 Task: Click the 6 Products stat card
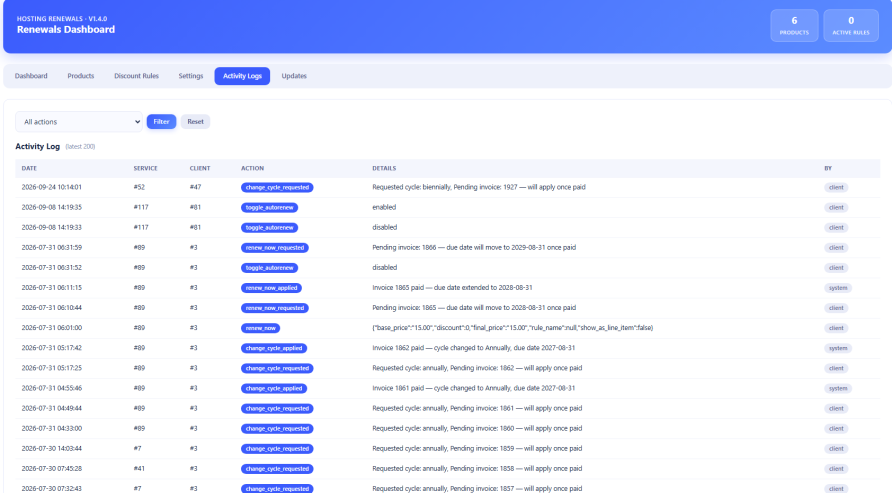click(x=794, y=25)
